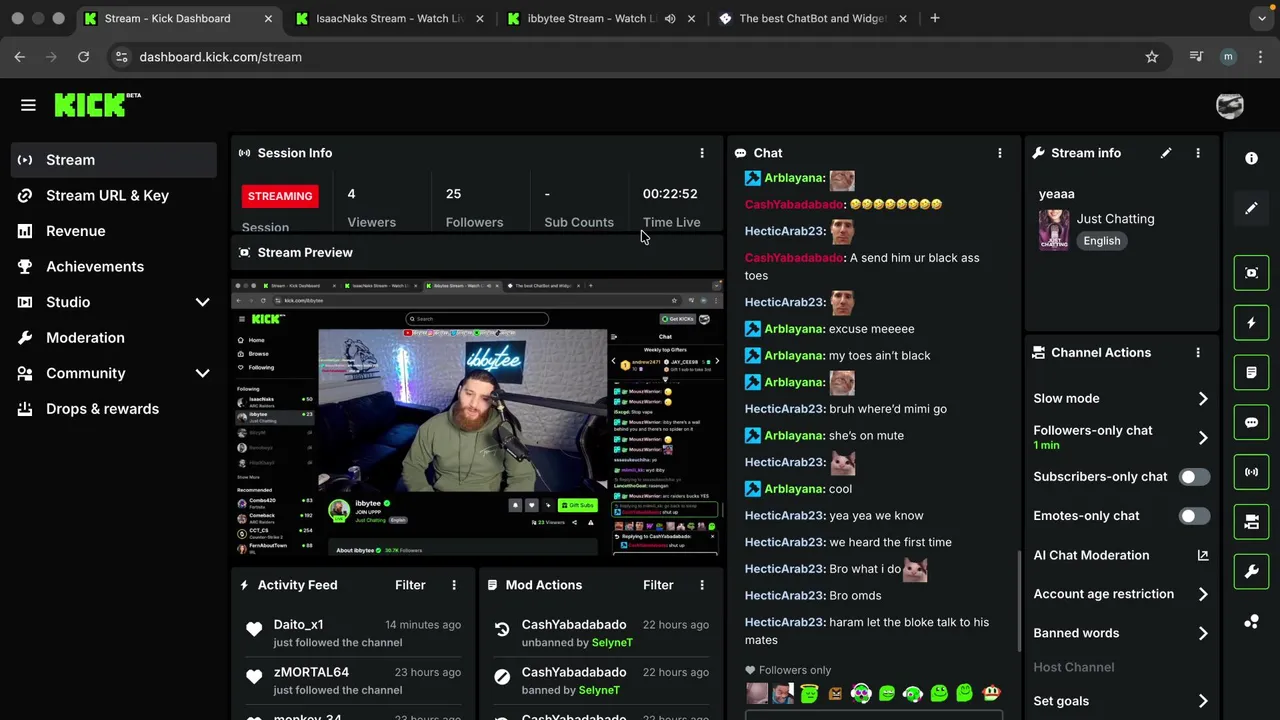Toggle the lightning bolt widget icon
The width and height of the screenshot is (1280, 720).
click(x=1251, y=323)
